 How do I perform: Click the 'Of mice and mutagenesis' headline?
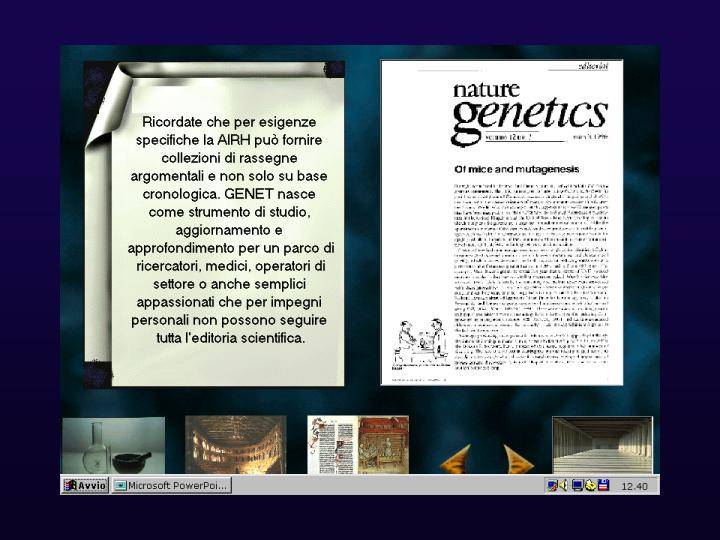click(x=517, y=169)
